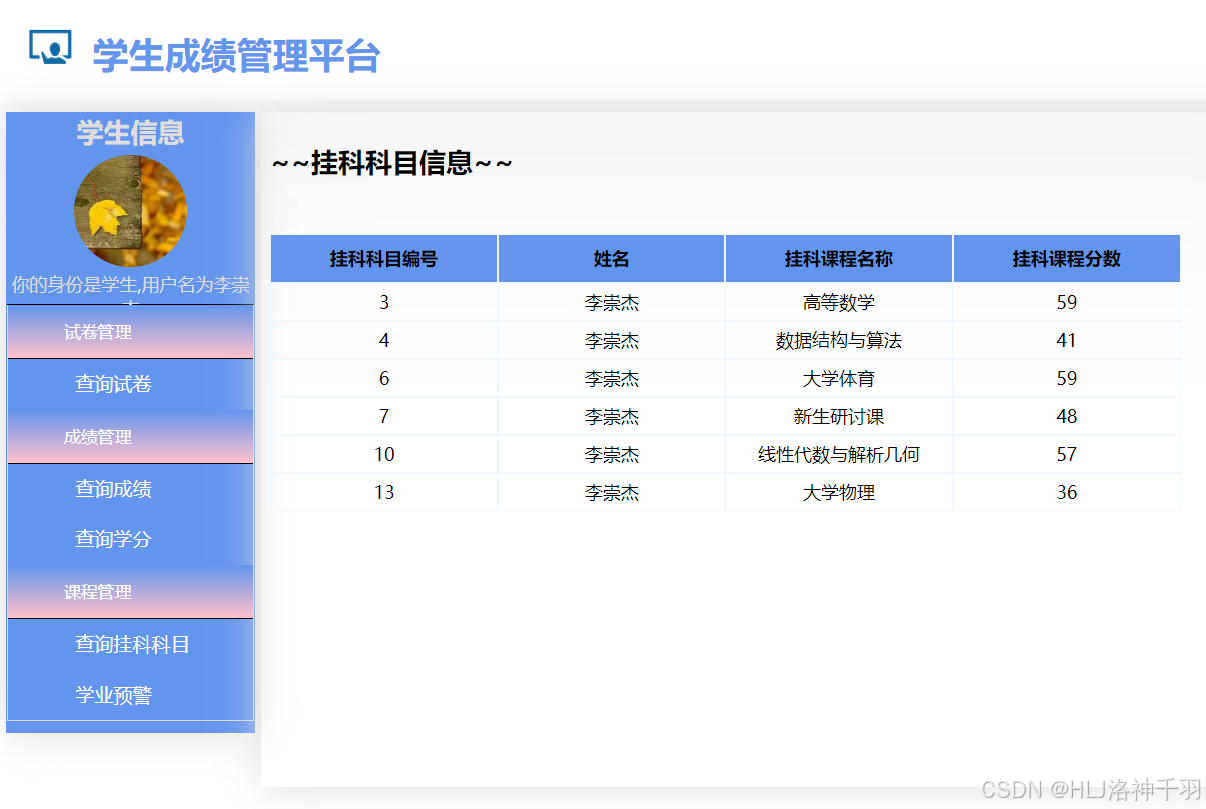Open 查询成绩 in the sidebar
Image resolution: width=1206 pixels, height=809 pixels.
coord(113,489)
